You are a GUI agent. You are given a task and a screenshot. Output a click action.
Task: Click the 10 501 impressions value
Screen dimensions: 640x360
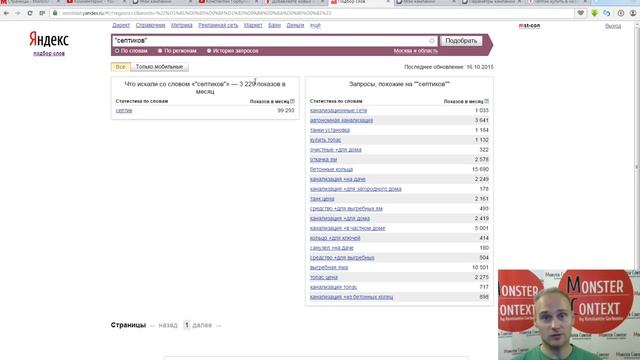tap(480, 267)
